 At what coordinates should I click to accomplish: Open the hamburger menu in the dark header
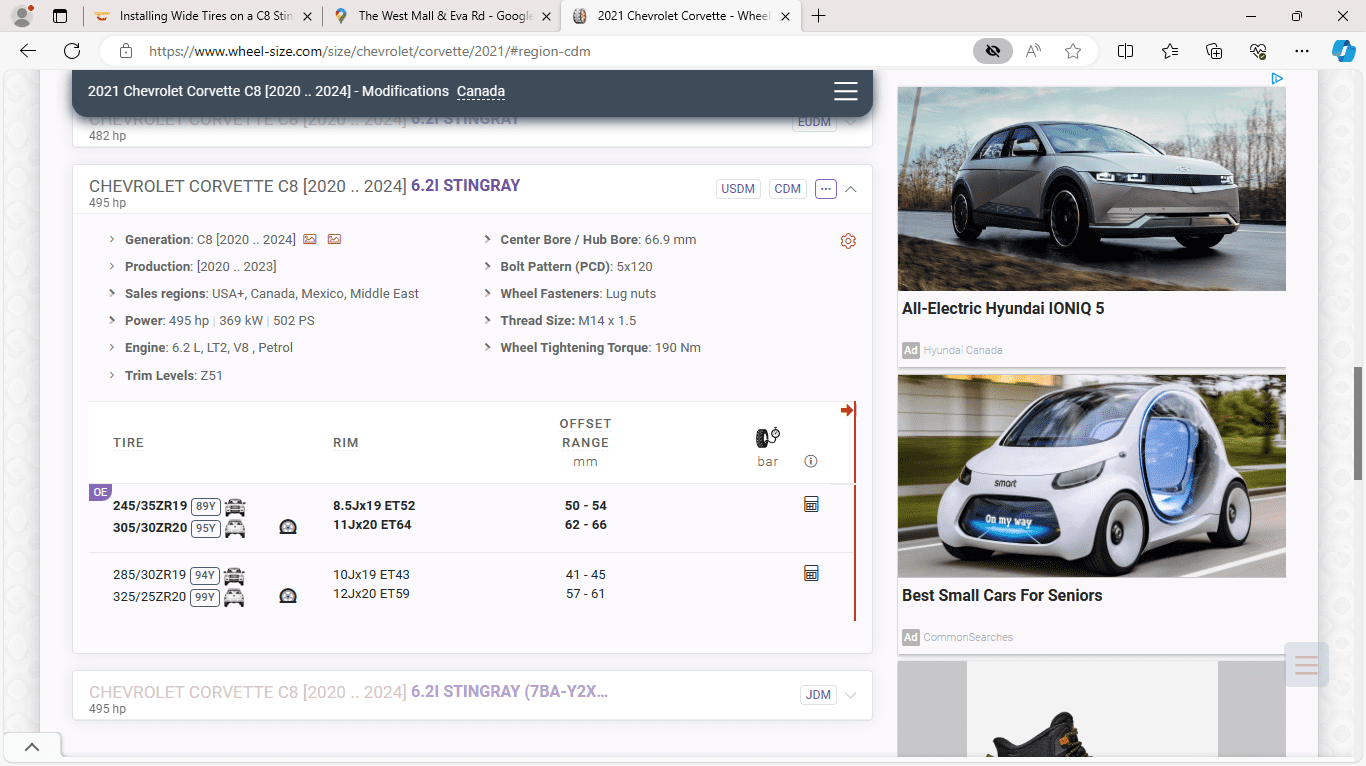pyautogui.click(x=845, y=91)
